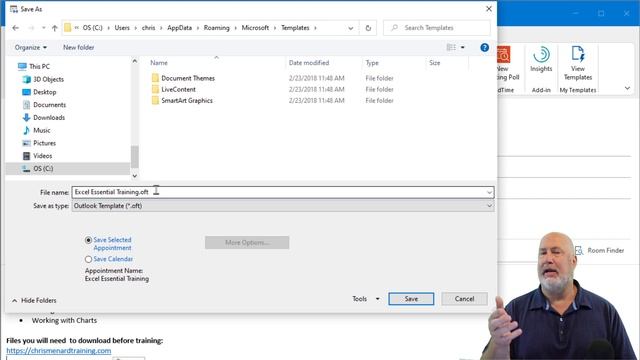Open Insights add-in in Outlook ribbon
The width and height of the screenshot is (640, 360).
(x=541, y=60)
